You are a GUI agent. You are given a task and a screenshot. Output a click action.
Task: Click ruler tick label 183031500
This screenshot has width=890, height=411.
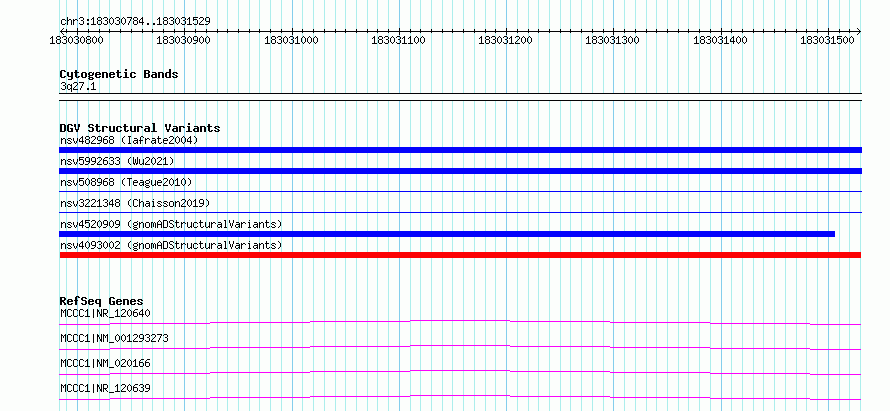tap(826, 40)
